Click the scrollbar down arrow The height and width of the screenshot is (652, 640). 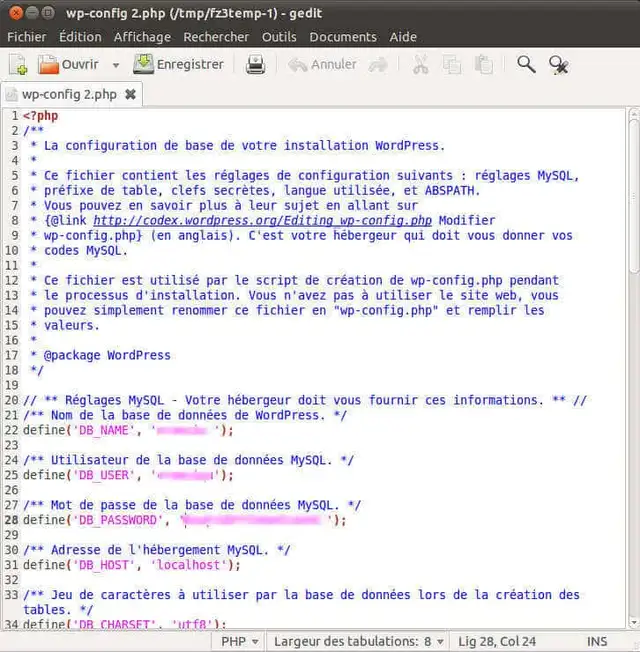coord(634,623)
